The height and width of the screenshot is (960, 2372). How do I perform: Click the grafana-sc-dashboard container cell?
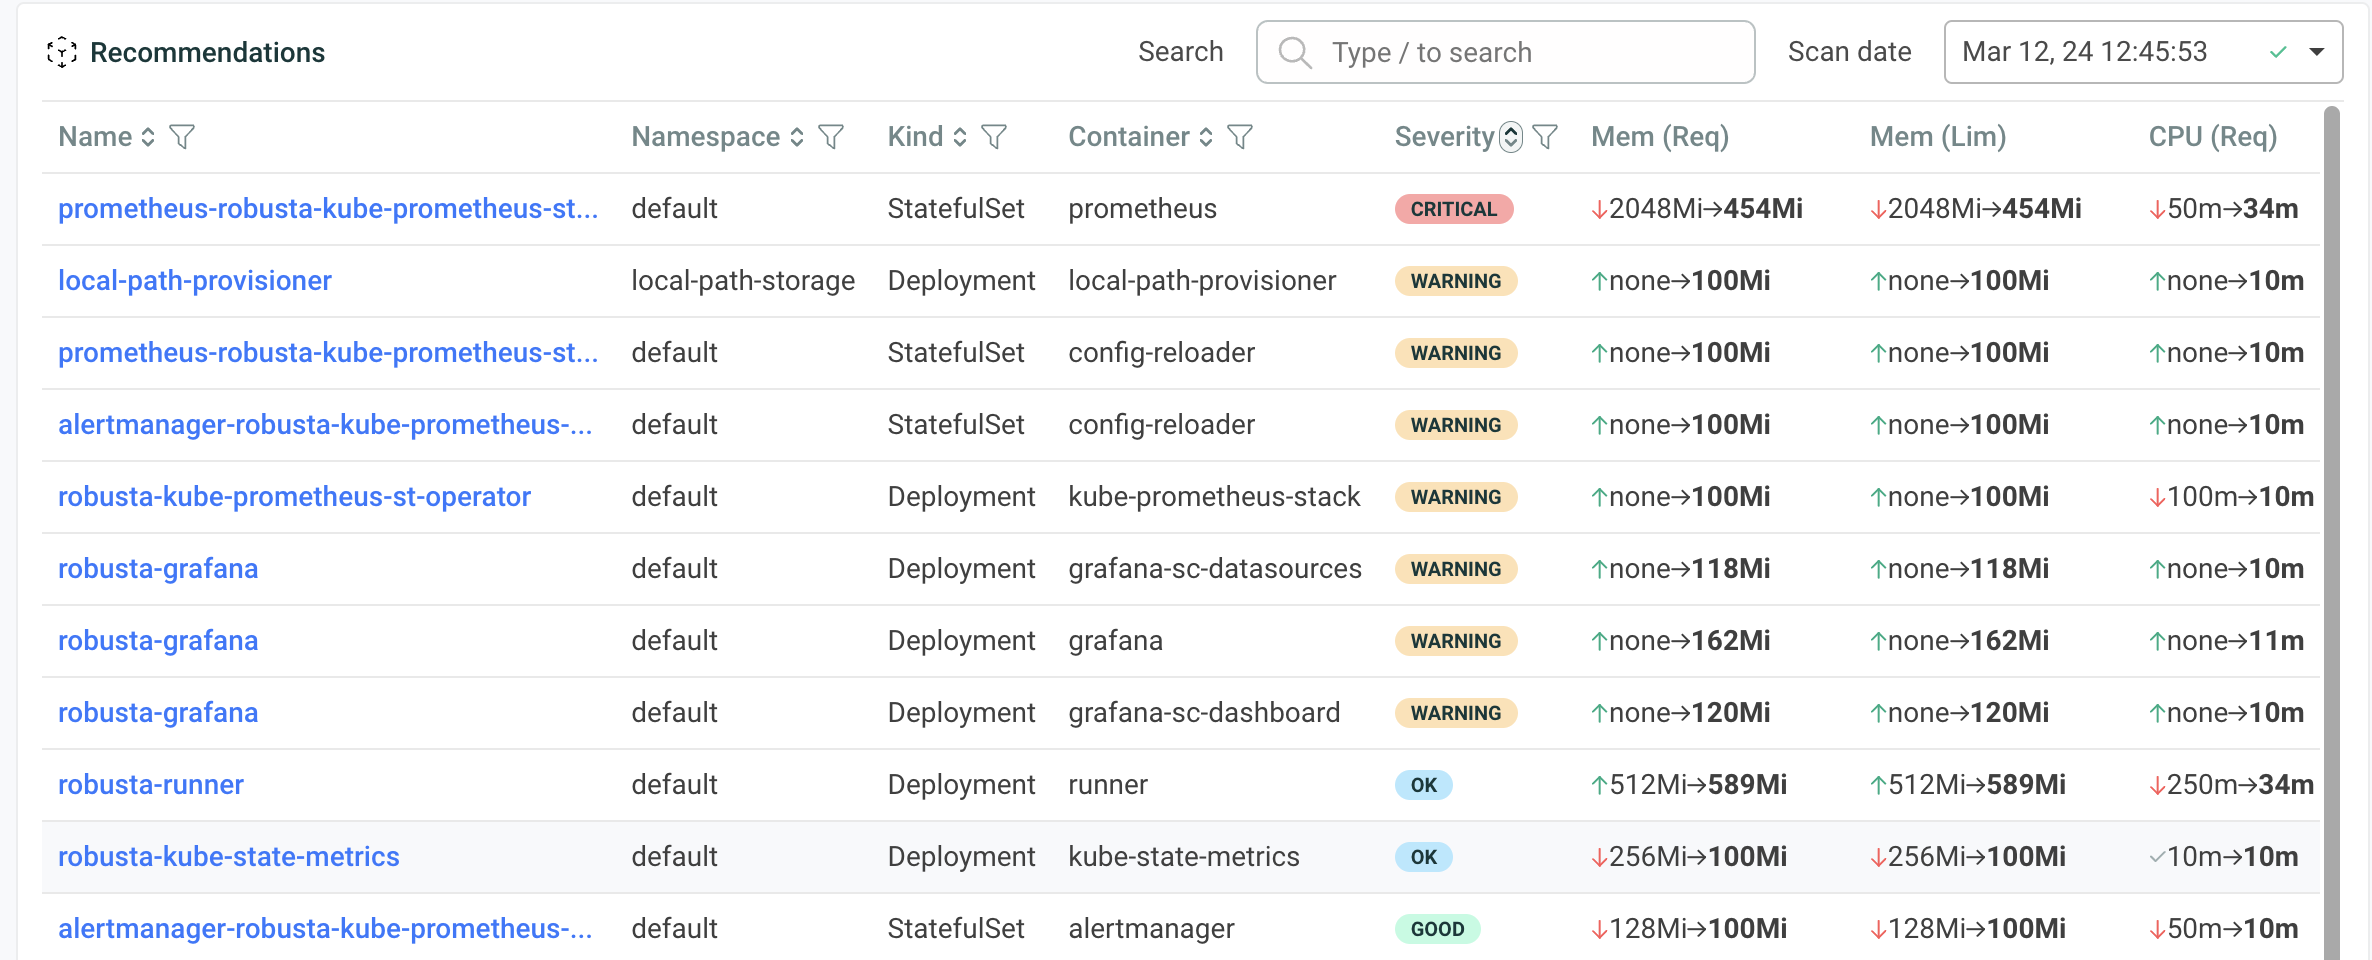tap(1204, 713)
